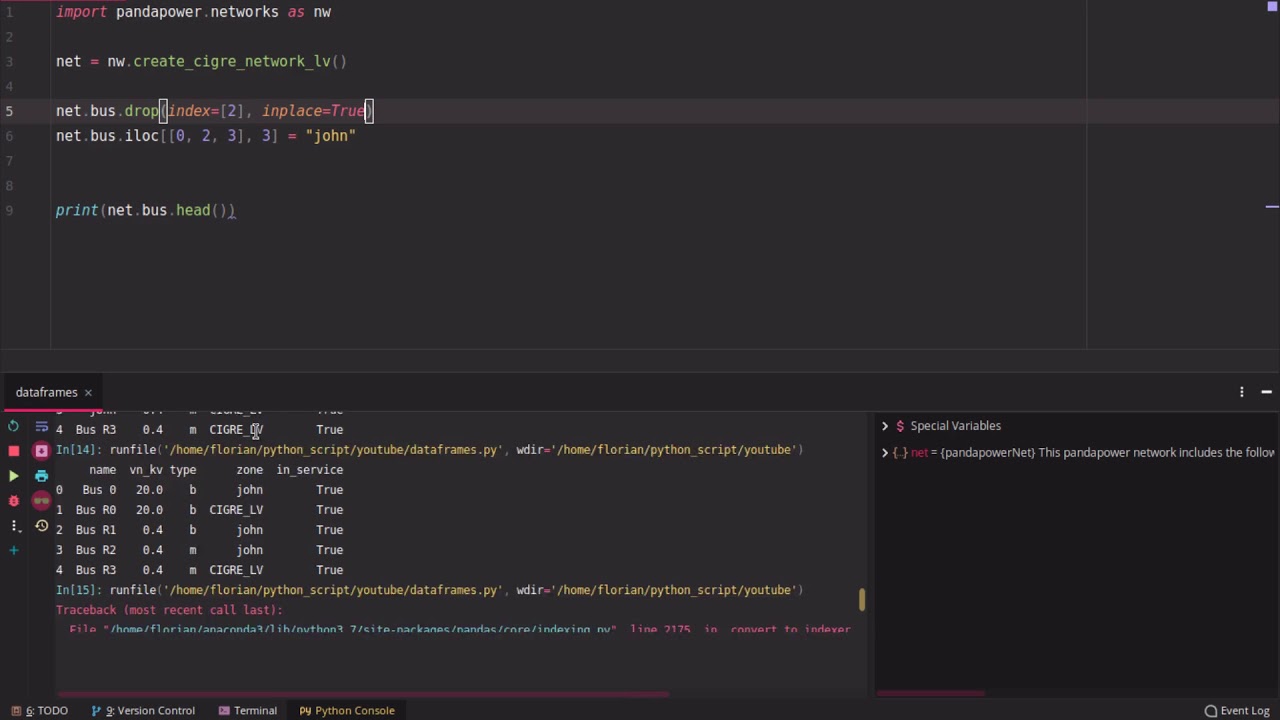Screen dimensions: 1280x720
Task: Open Version Control tool window
Action: click(143, 710)
